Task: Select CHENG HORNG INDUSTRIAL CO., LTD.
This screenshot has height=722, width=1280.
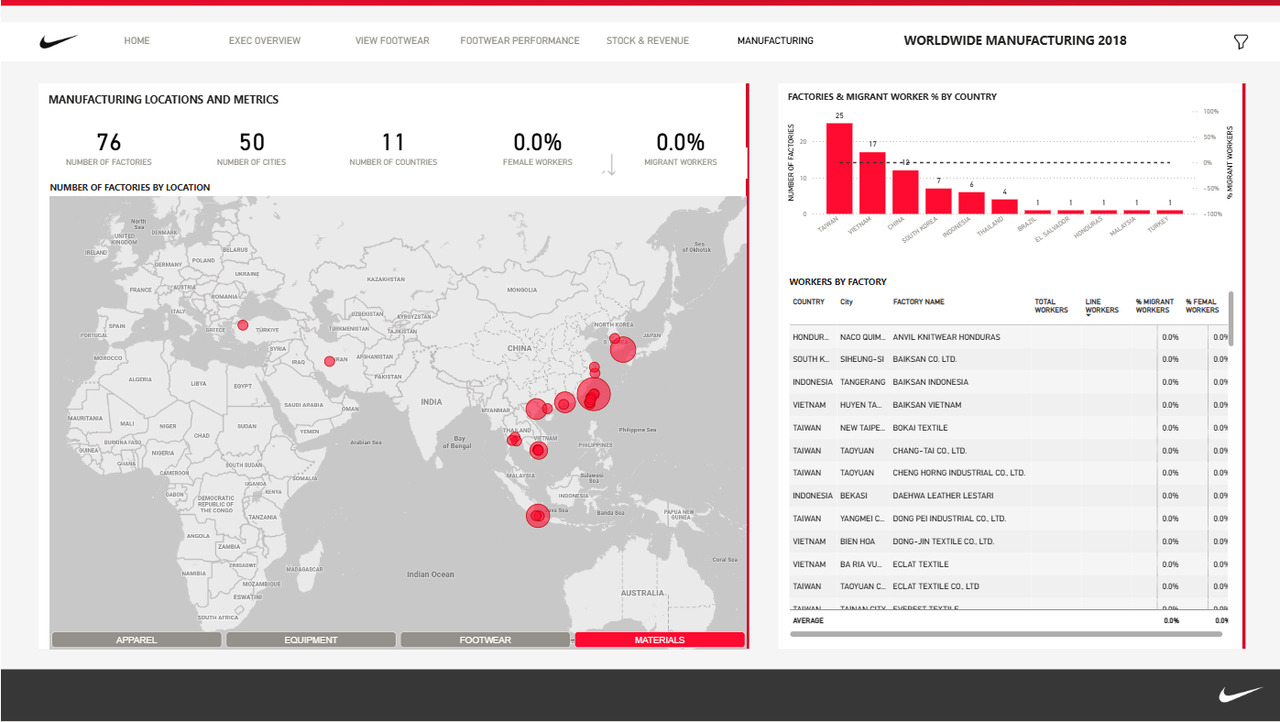Action: (x=959, y=473)
